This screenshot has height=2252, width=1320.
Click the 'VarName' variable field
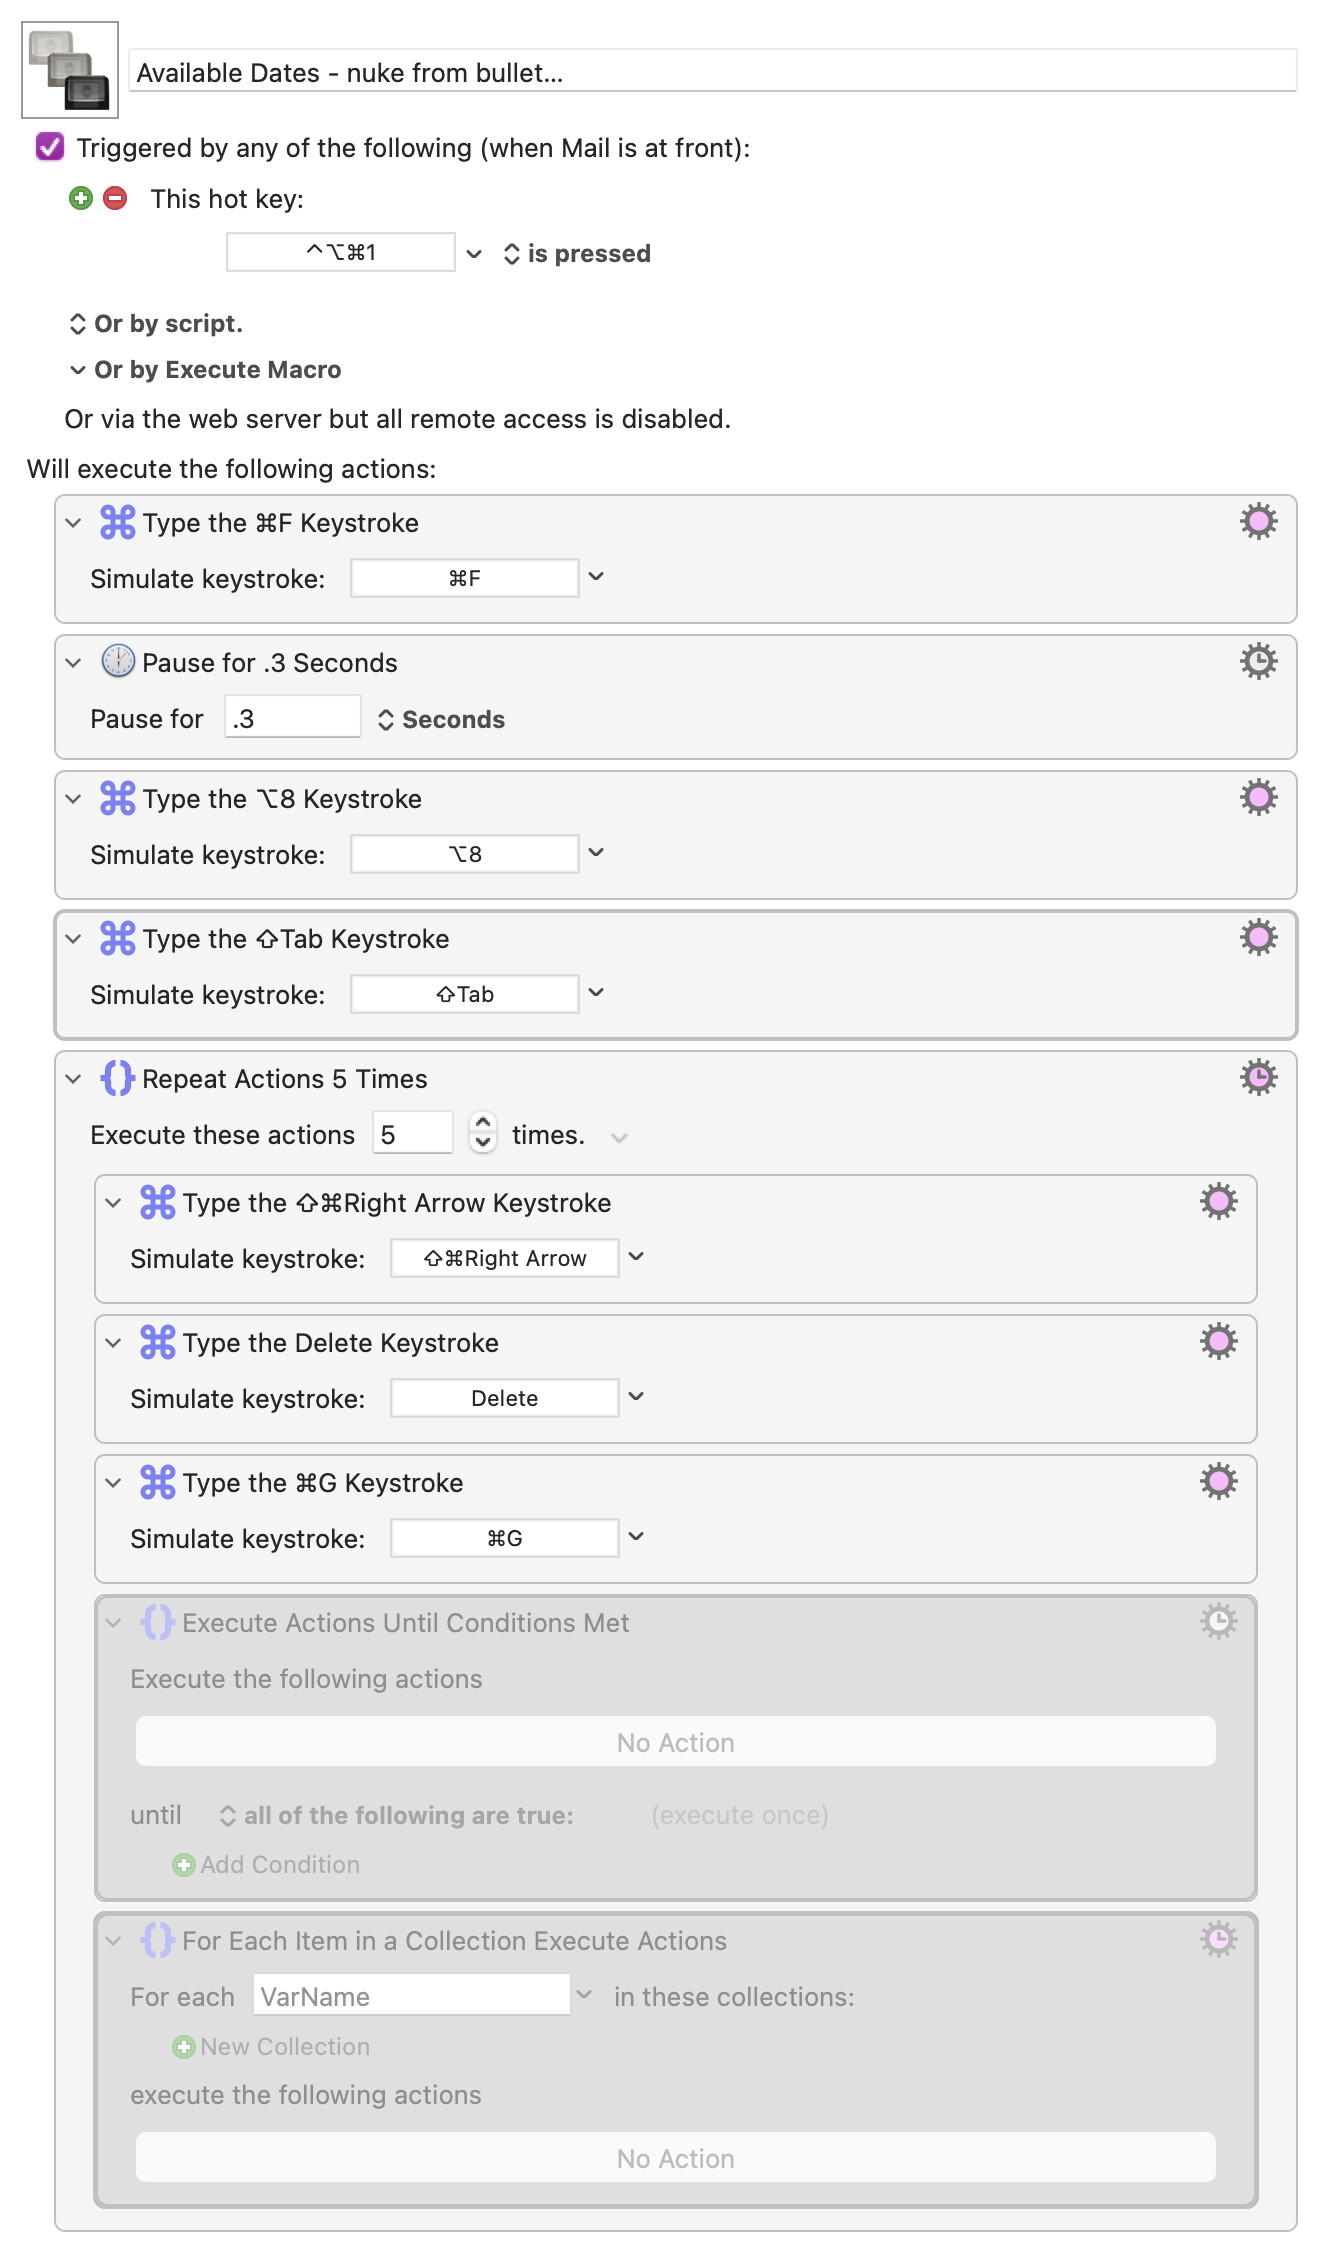[412, 1995]
